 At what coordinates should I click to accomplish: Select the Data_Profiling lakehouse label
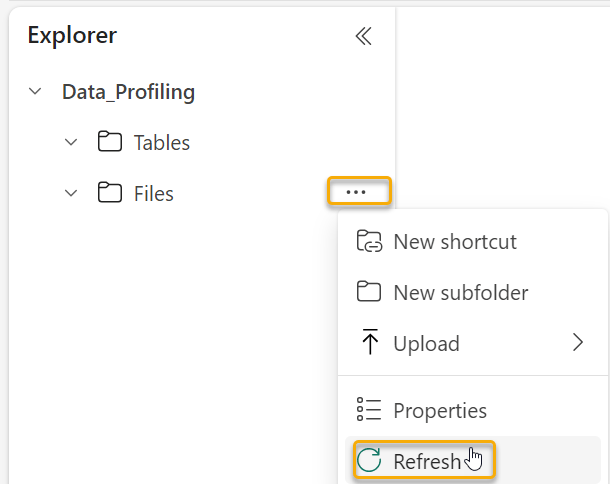click(128, 92)
